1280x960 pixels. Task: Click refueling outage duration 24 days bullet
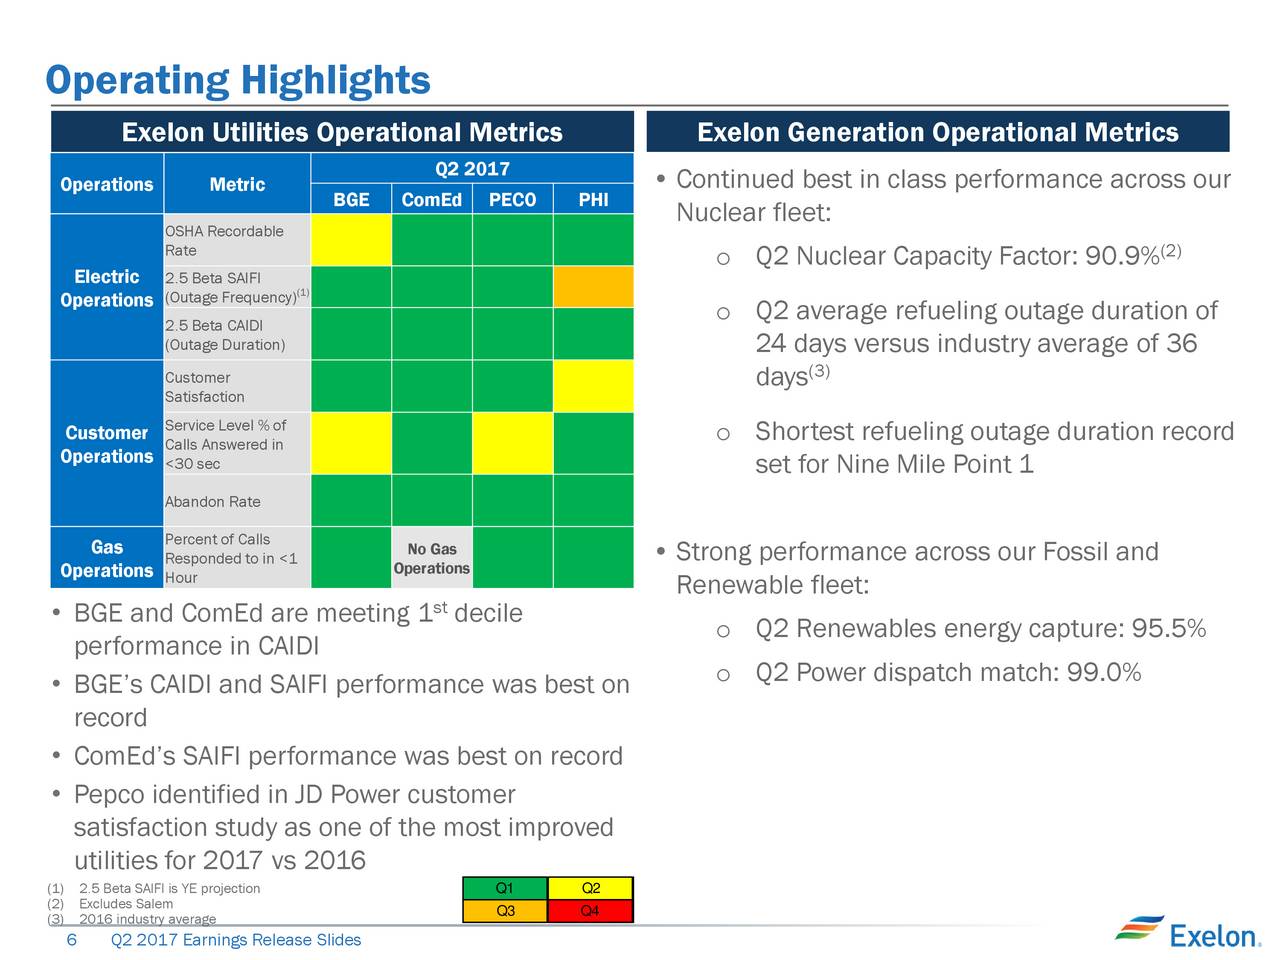[968, 343]
